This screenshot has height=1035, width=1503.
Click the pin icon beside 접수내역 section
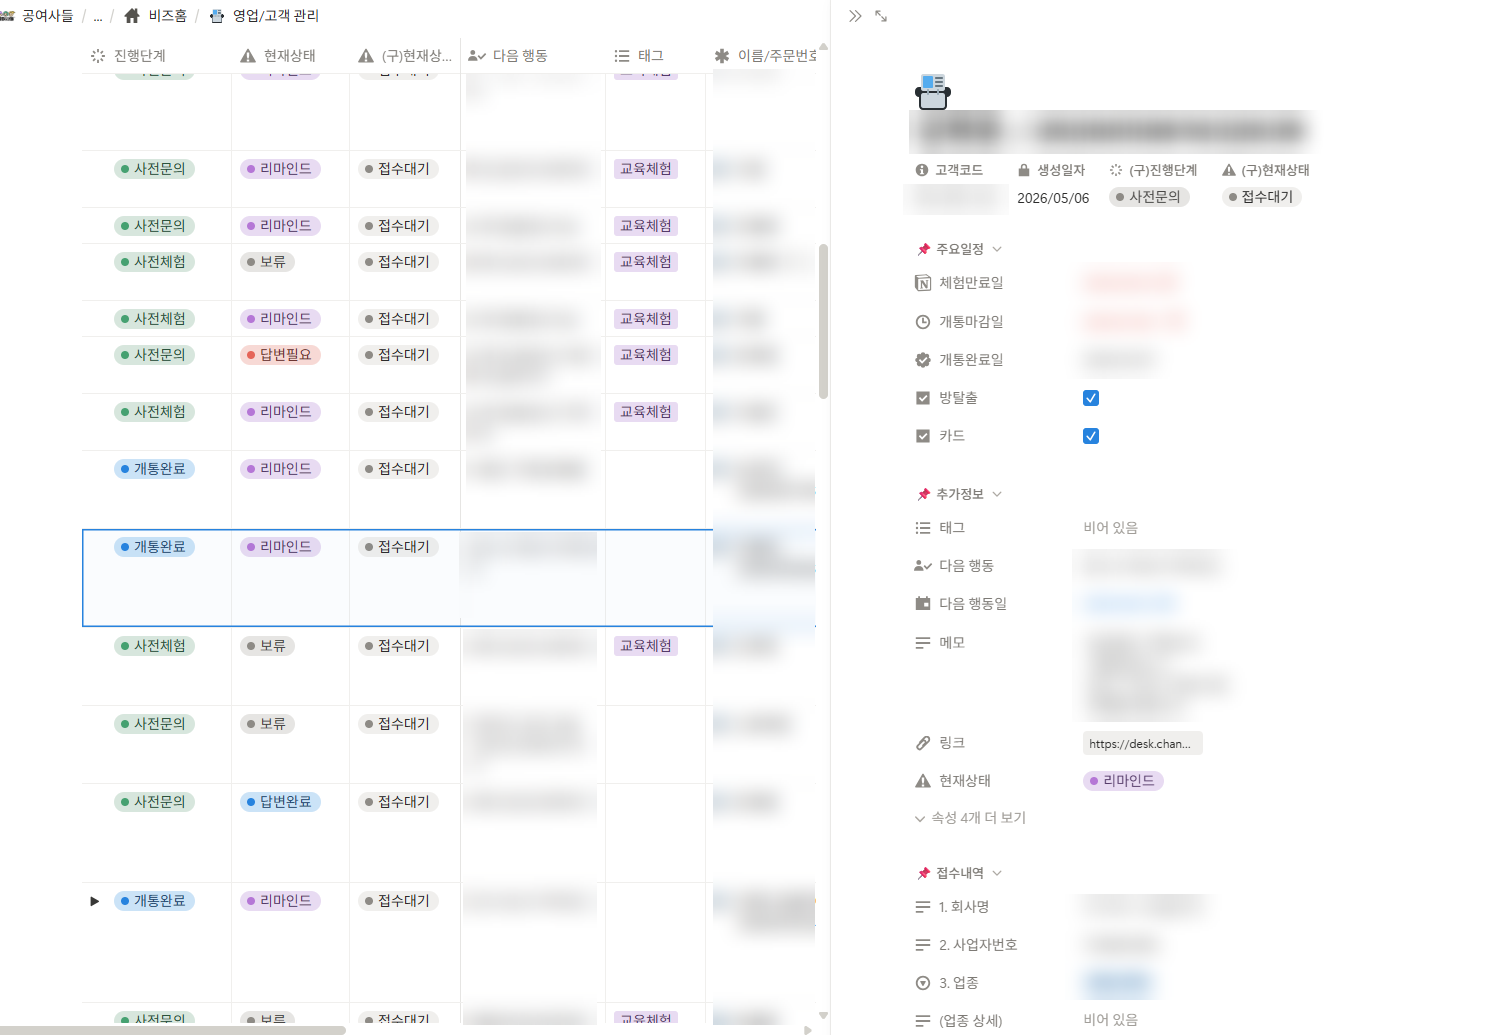click(x=924, y=873)
